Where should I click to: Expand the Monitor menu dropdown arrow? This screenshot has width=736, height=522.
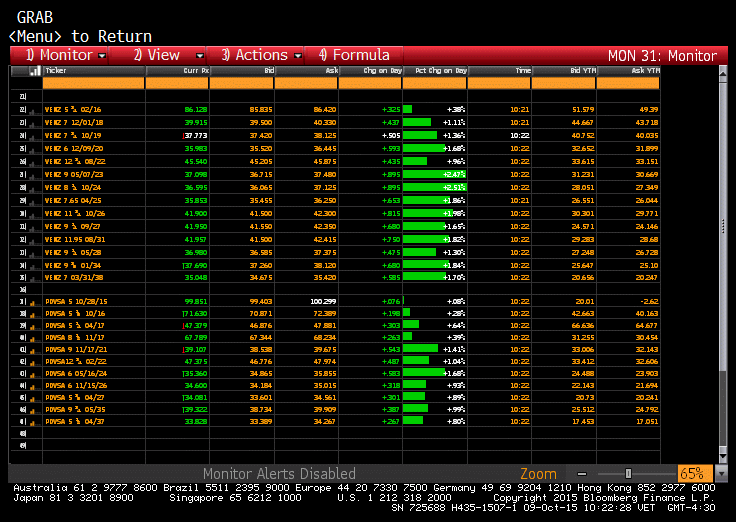pos(102,56)
